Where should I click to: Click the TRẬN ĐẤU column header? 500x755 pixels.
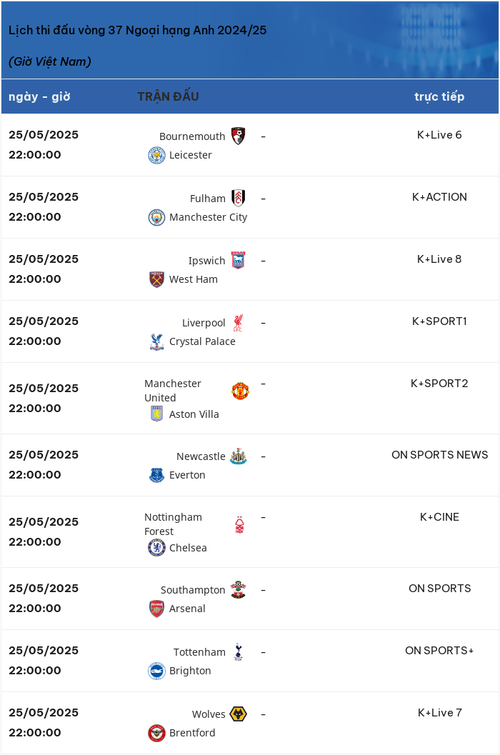click(x=168, y=97)
